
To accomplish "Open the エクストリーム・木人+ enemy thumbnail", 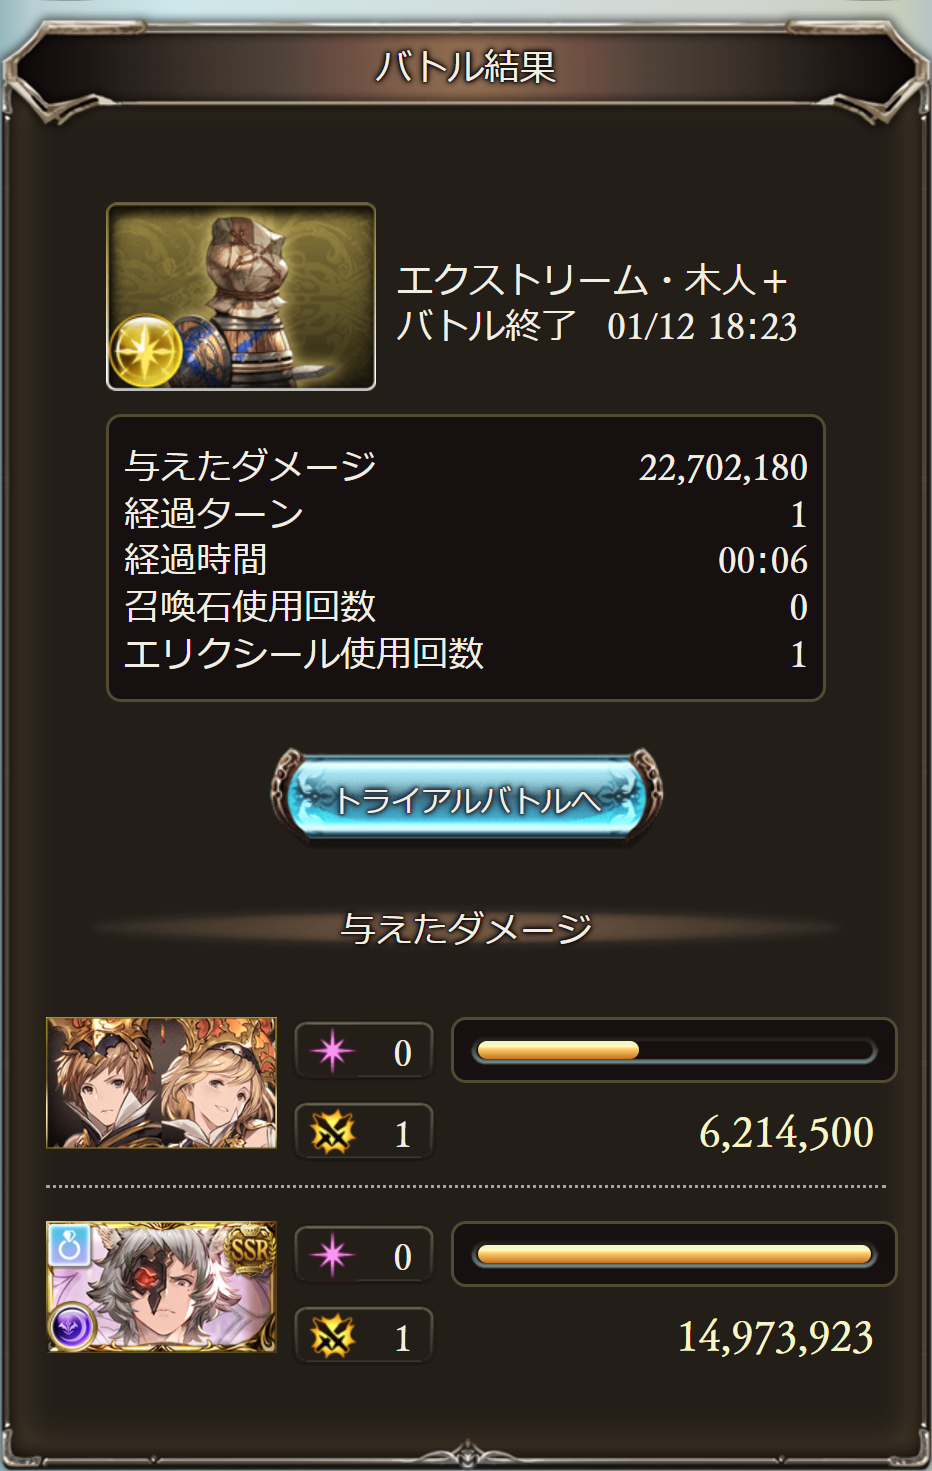I will (241, 297).
